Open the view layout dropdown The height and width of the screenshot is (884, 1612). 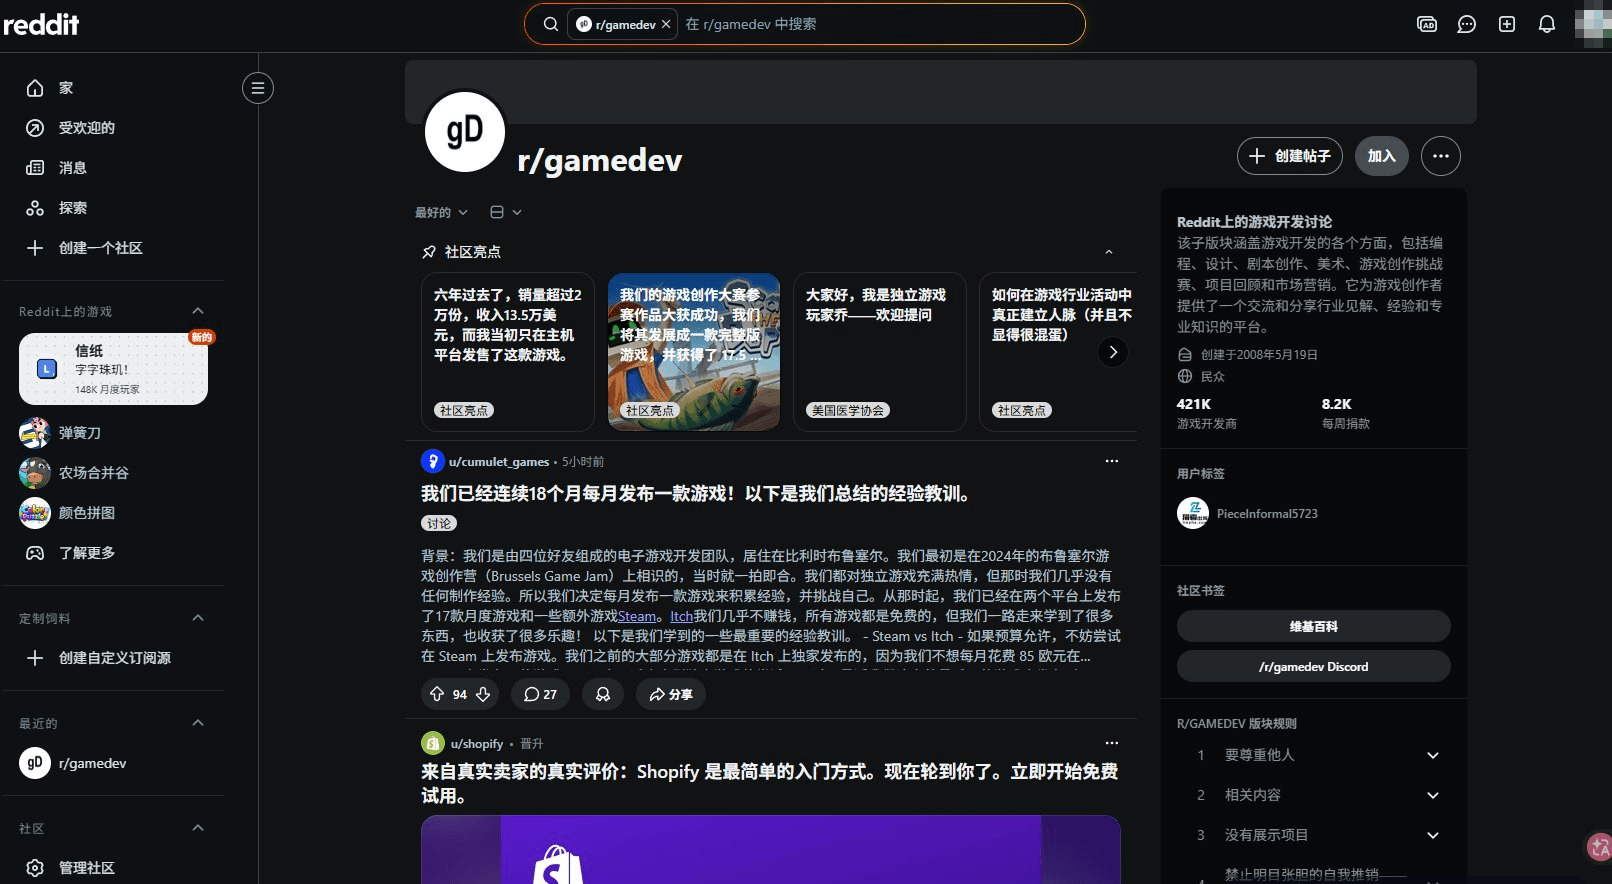pos(506,212)
